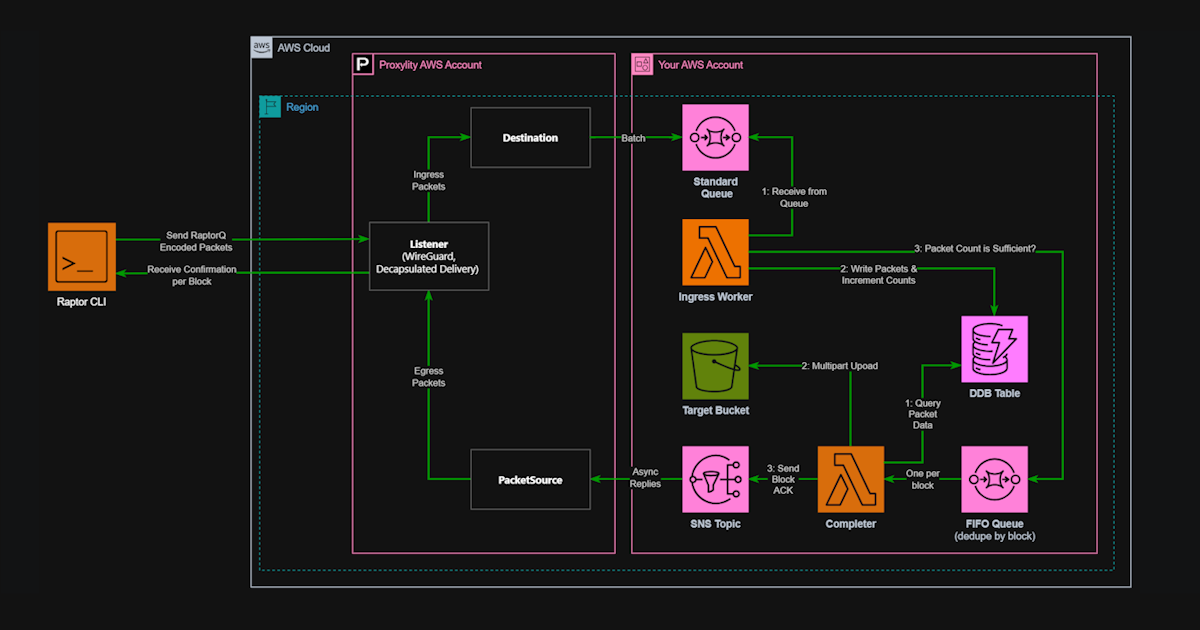Select the Listener WireGuard box
1200x630 pixels.
[x=429, y=256]
